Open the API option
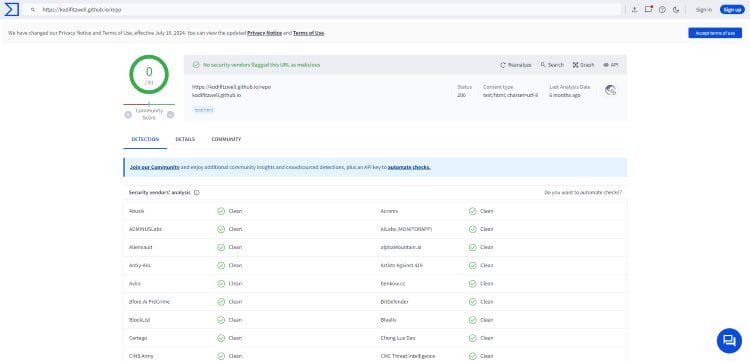 click(610, 65)
